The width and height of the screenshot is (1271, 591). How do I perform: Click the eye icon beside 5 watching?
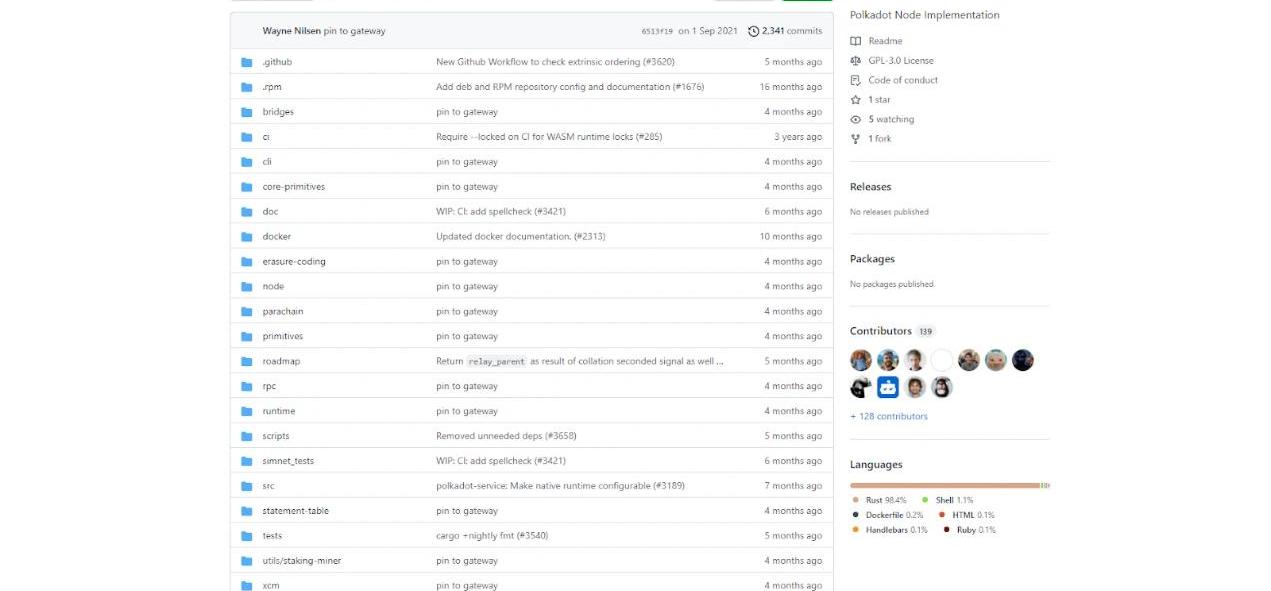tap(855, 119)
